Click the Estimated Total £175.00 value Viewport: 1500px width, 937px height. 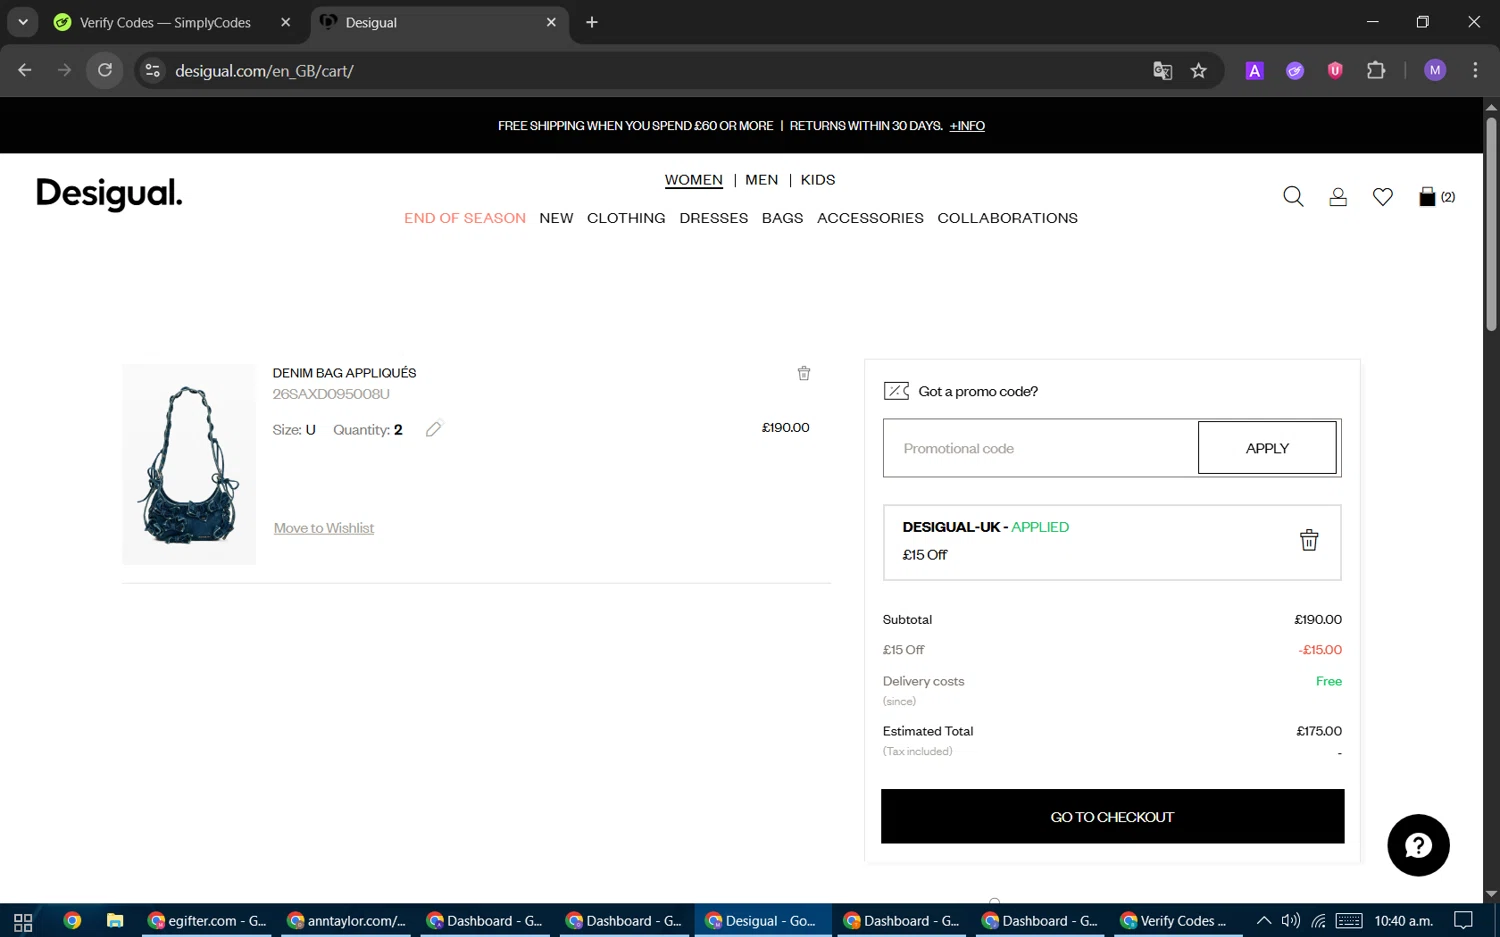click(1319, 731)
